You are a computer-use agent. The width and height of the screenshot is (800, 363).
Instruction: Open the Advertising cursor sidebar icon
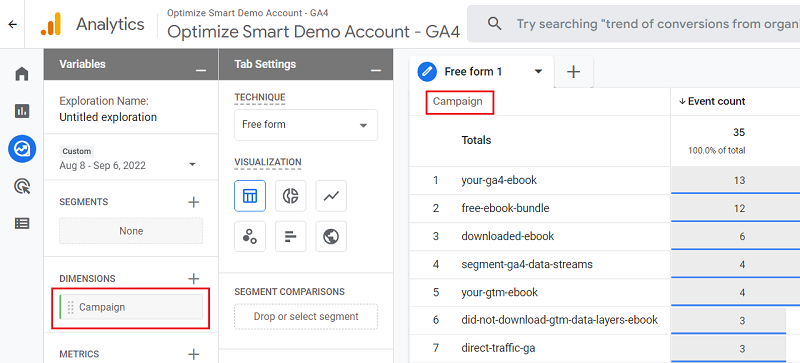click(x=22, y=187)
